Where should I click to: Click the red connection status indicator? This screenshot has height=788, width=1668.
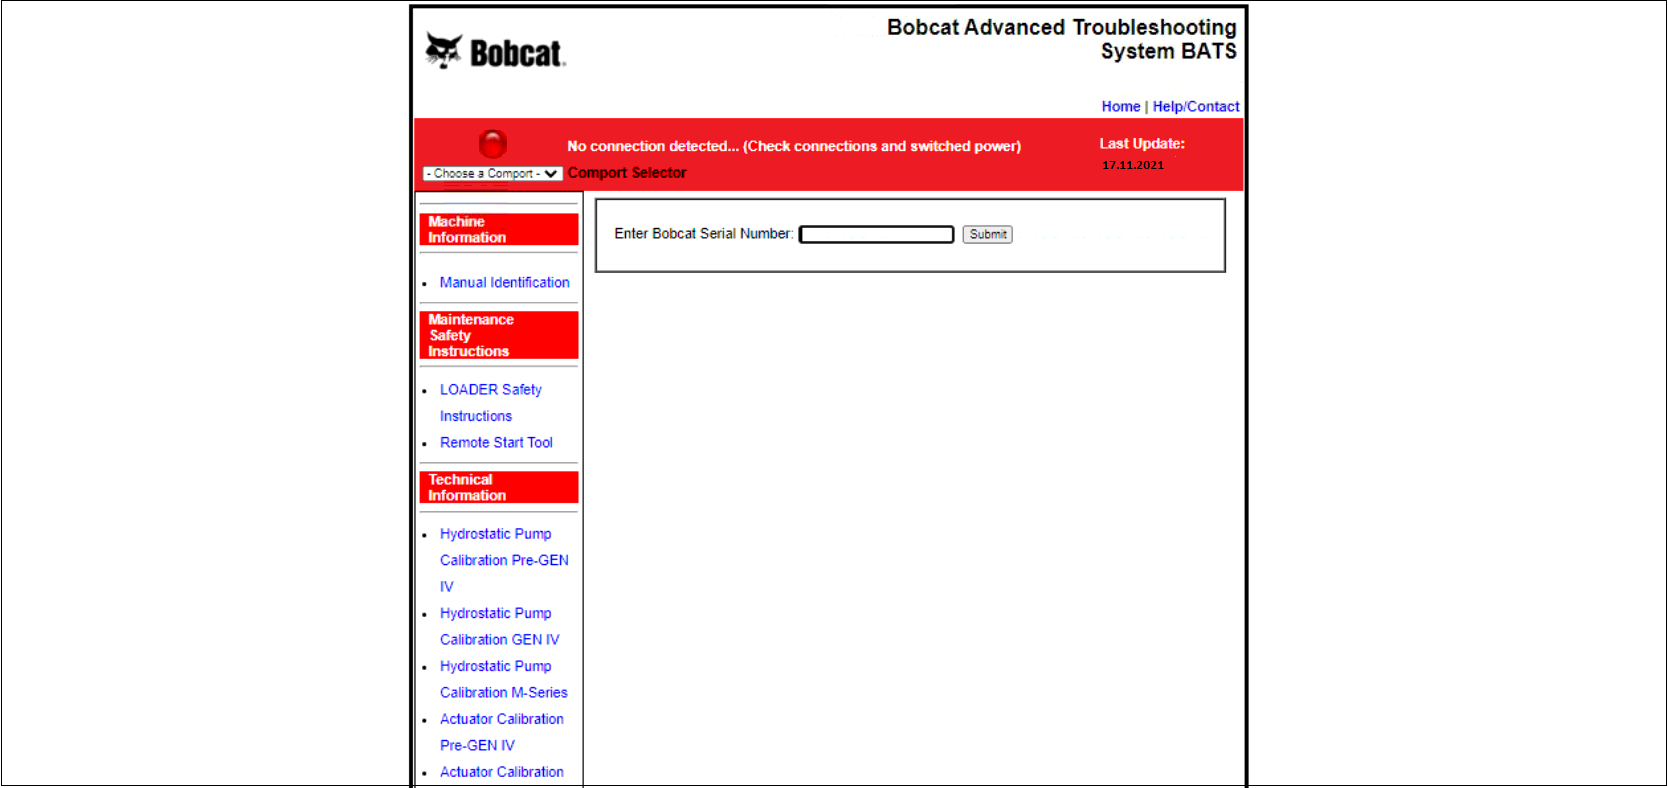[493, 144]
